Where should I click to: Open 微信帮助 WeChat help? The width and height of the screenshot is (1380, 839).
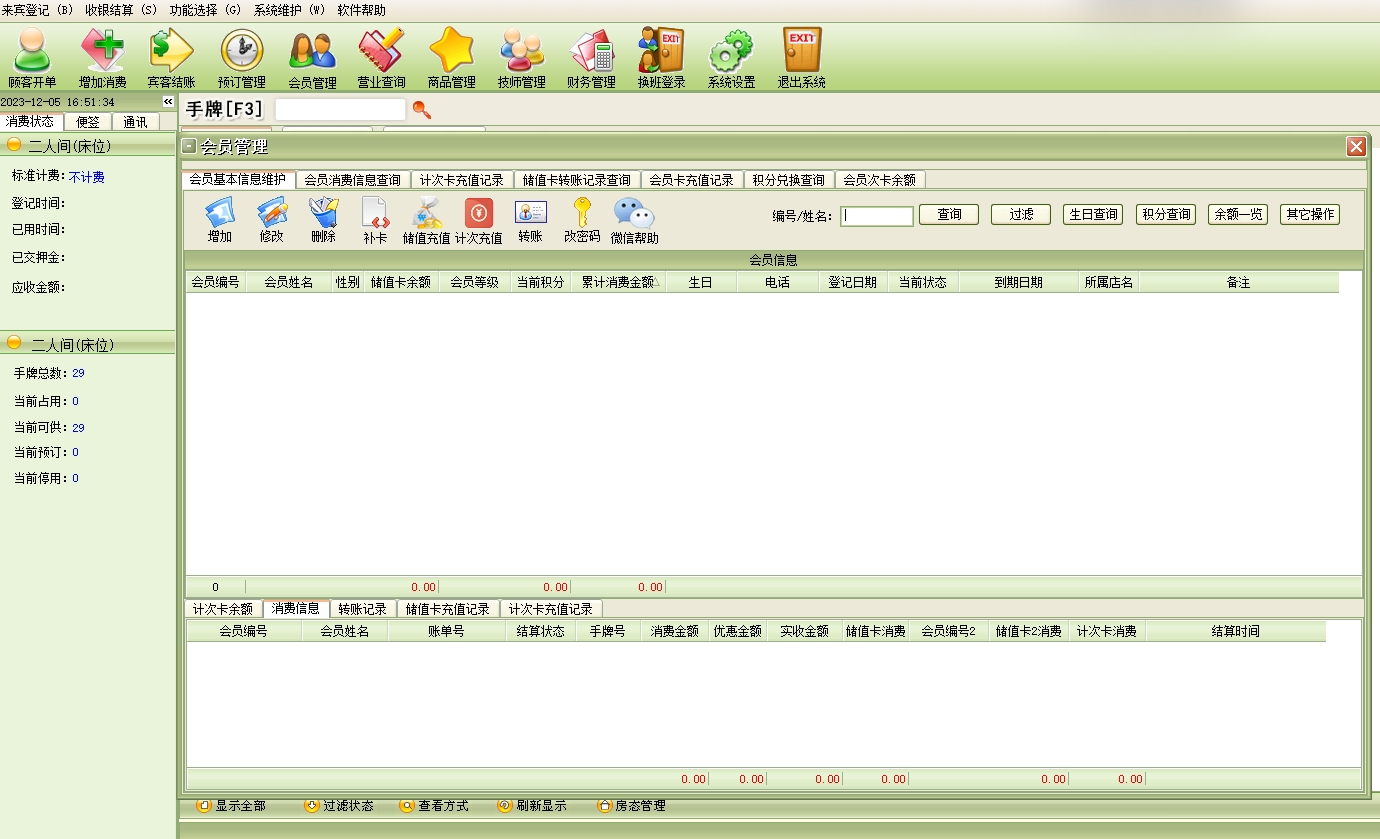click(634, 221)
